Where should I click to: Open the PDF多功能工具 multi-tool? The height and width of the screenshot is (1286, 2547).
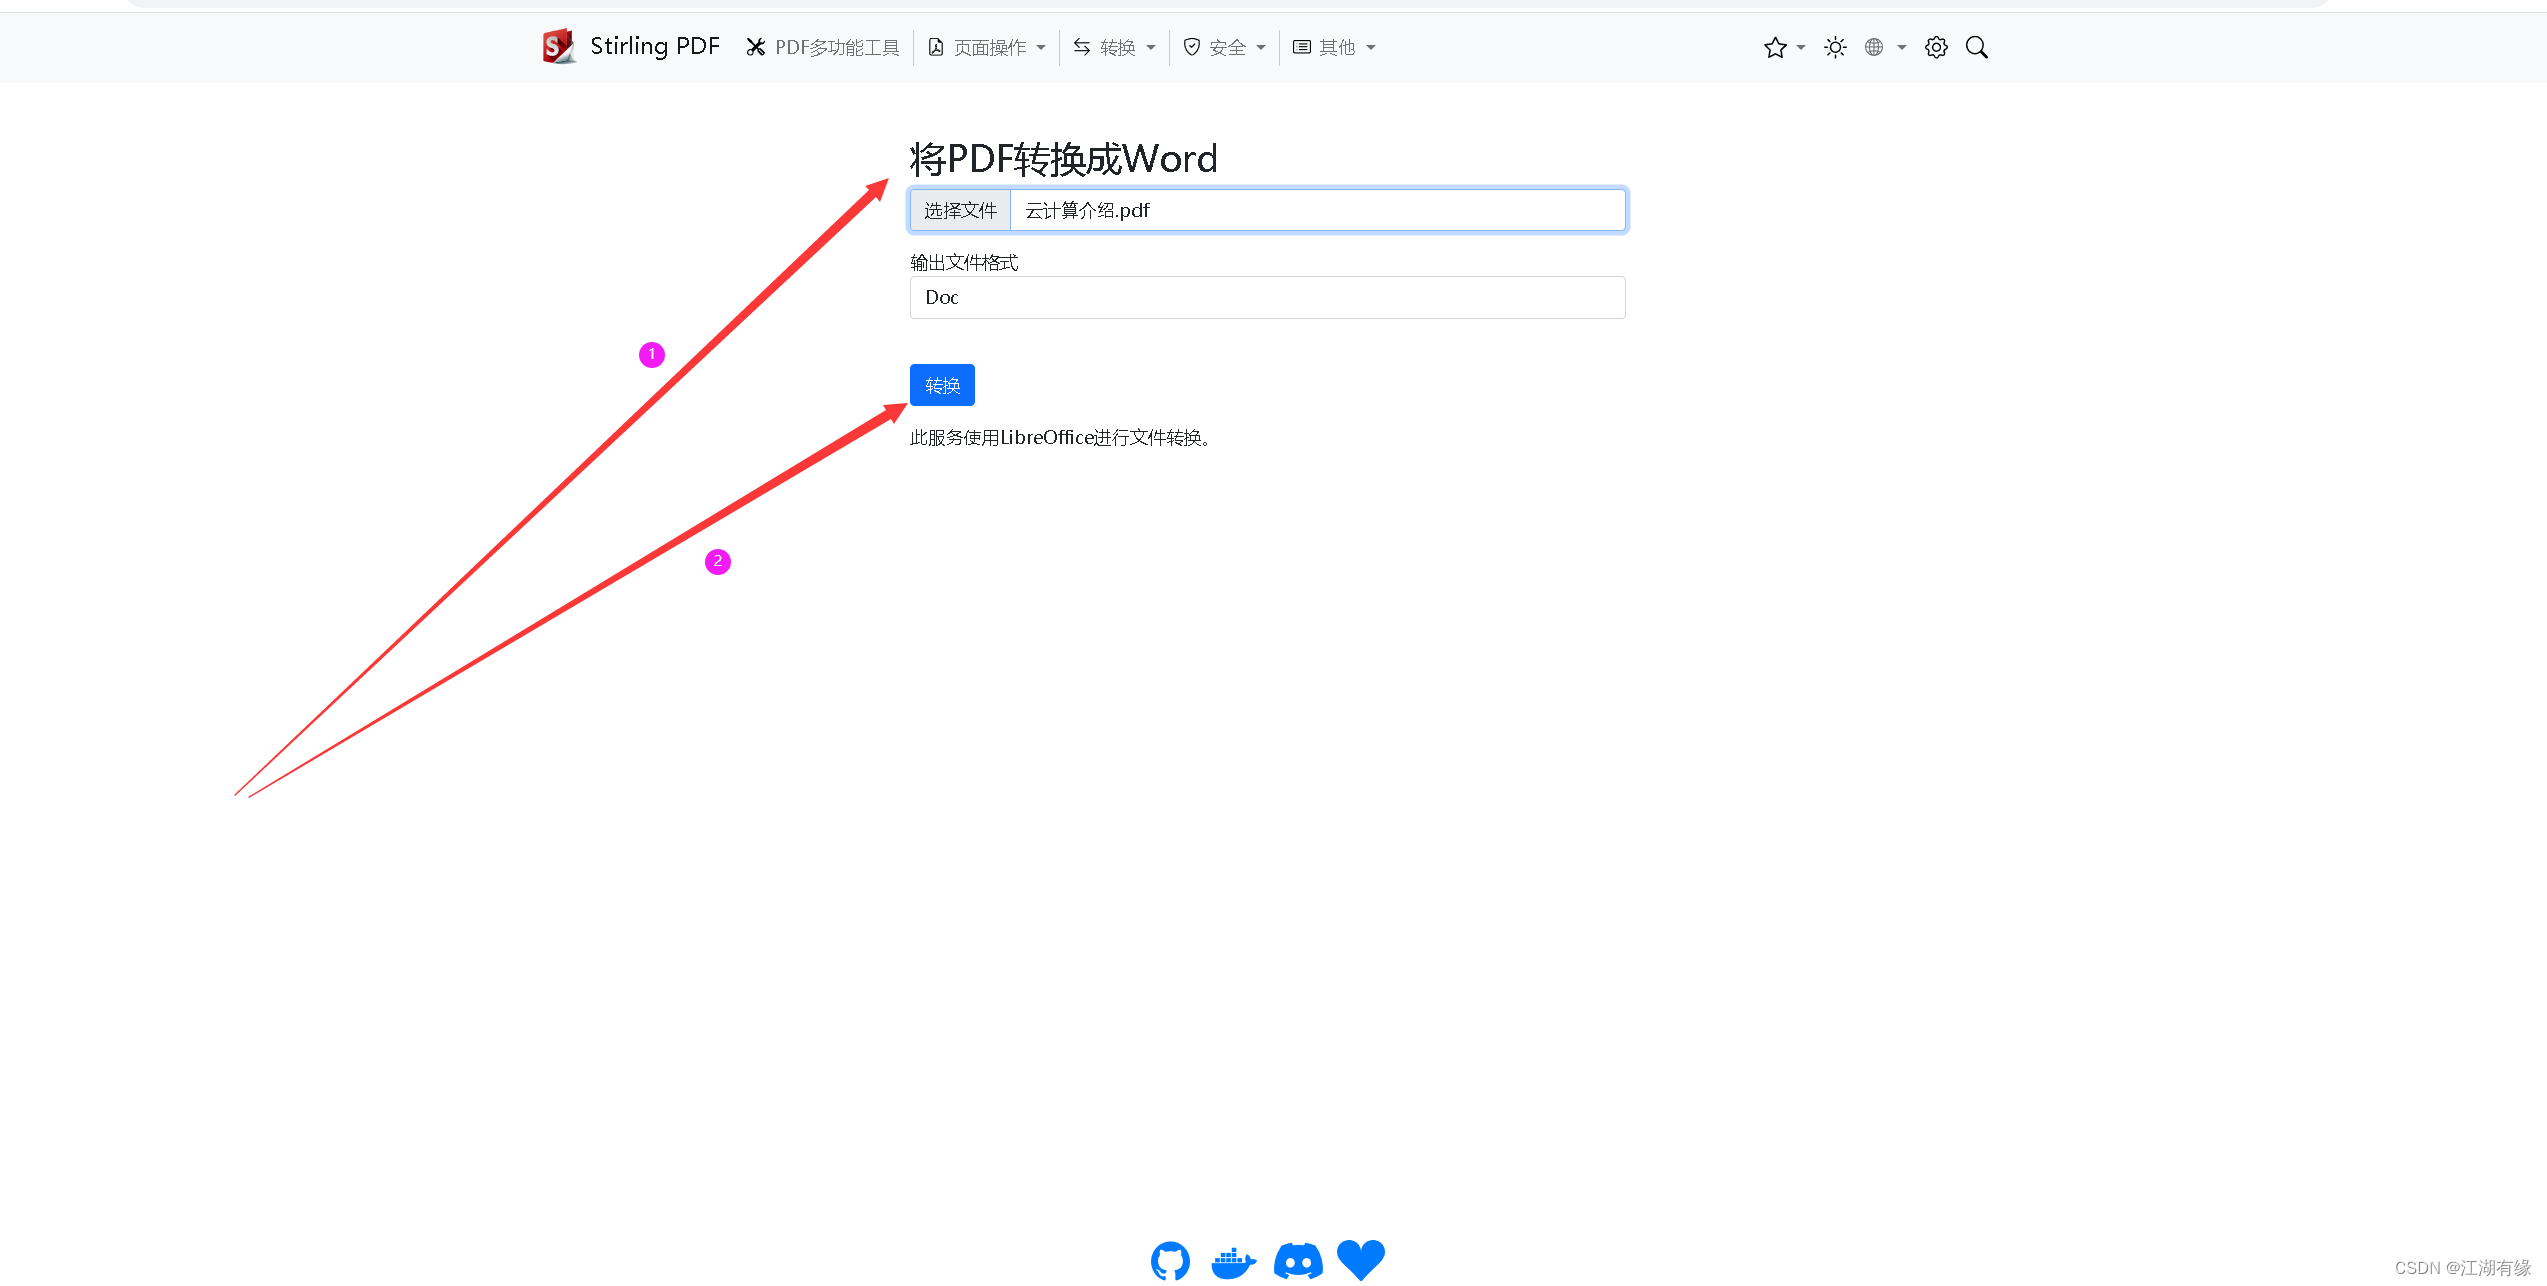click(x=822, y=47)
